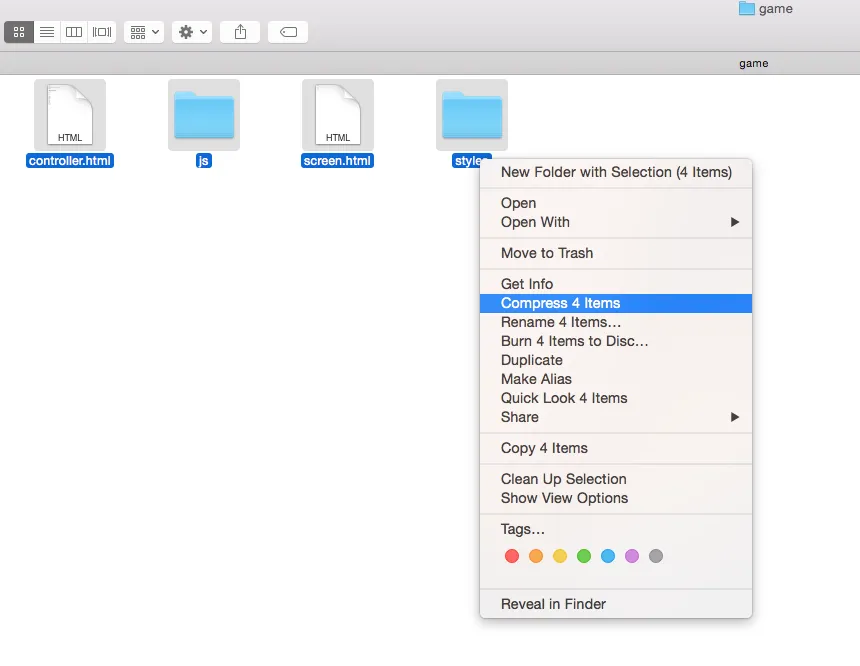Apply the gray tag color

656,556
